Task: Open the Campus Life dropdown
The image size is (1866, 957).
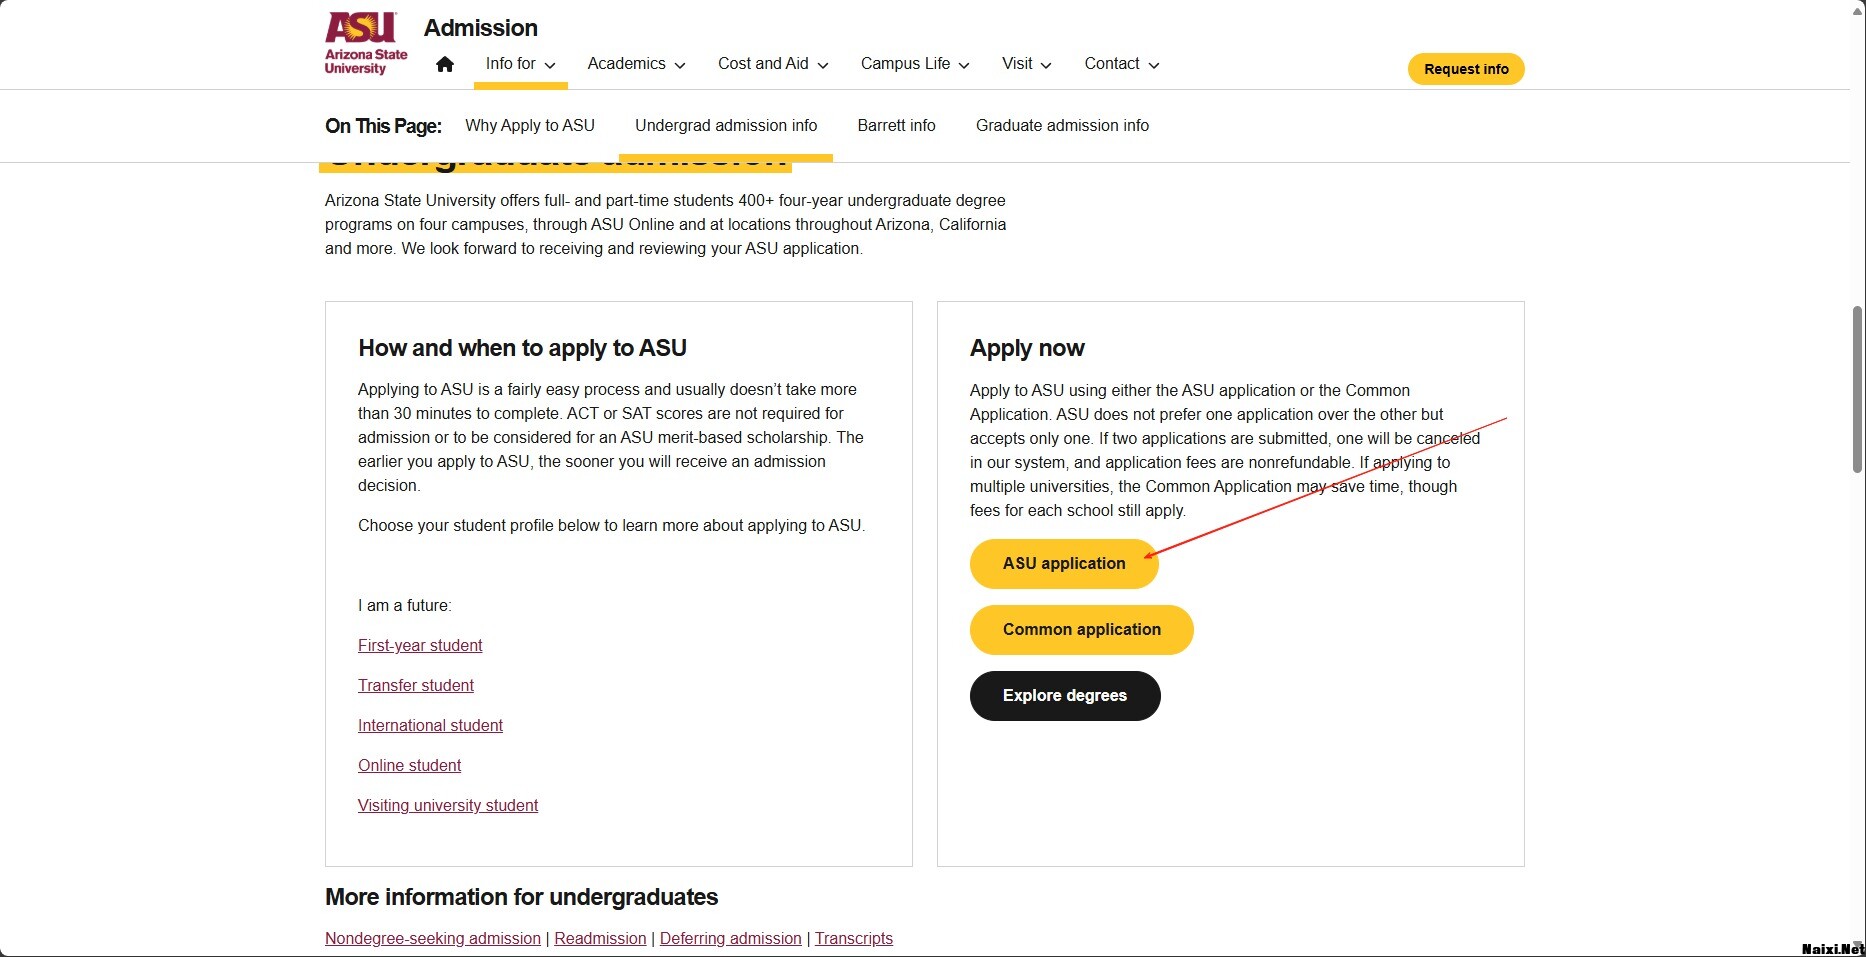Action: [915, 64]
